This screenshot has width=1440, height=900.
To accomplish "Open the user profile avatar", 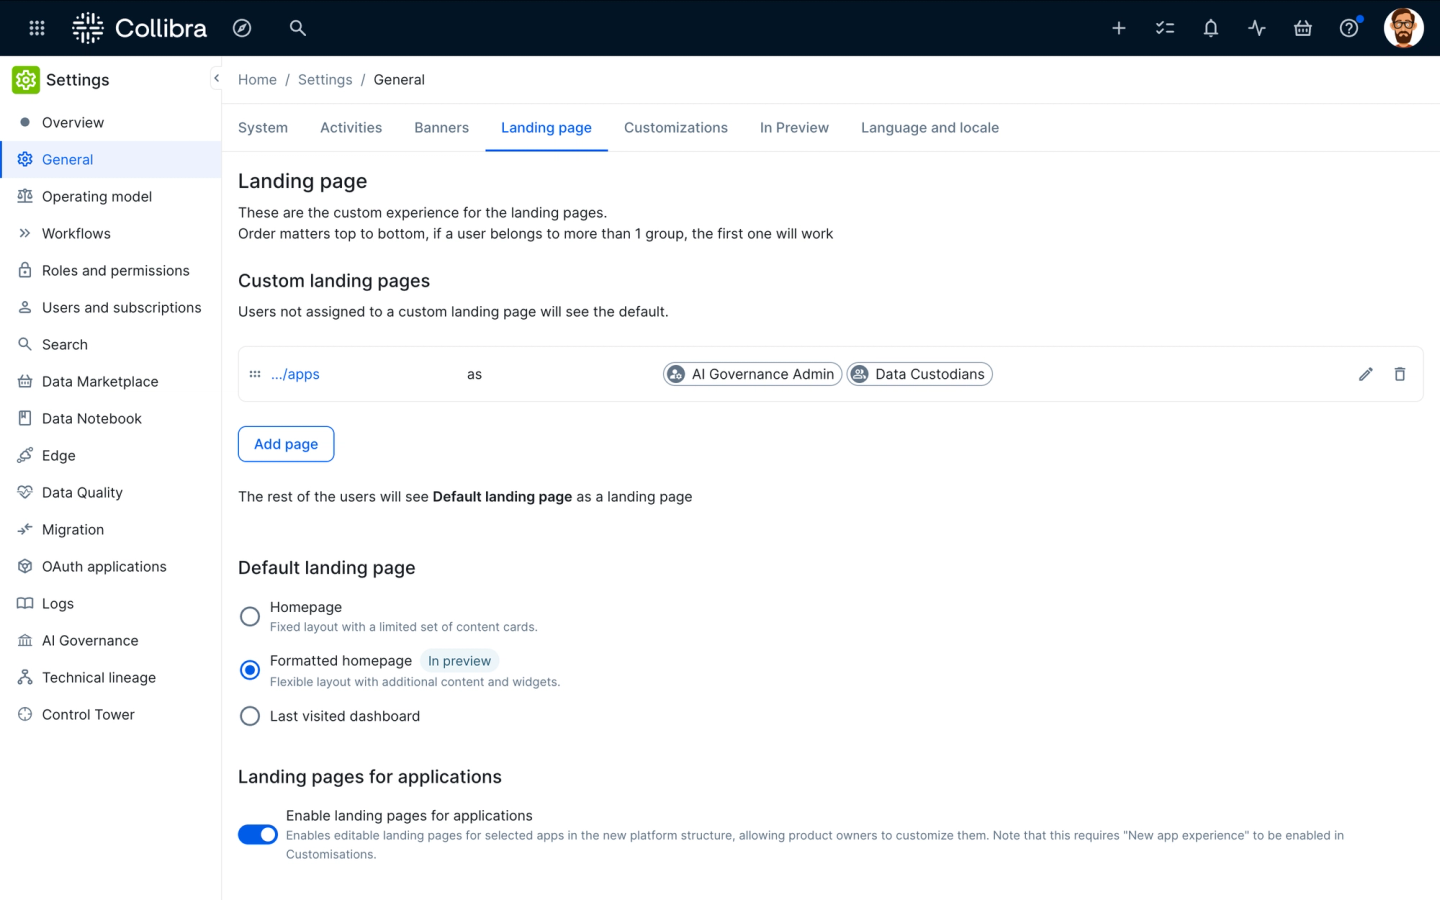I will [x=1403, y=28].
